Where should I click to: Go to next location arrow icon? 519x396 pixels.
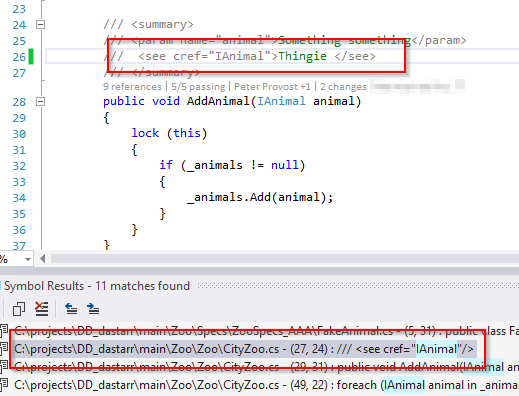pos(93,309)
